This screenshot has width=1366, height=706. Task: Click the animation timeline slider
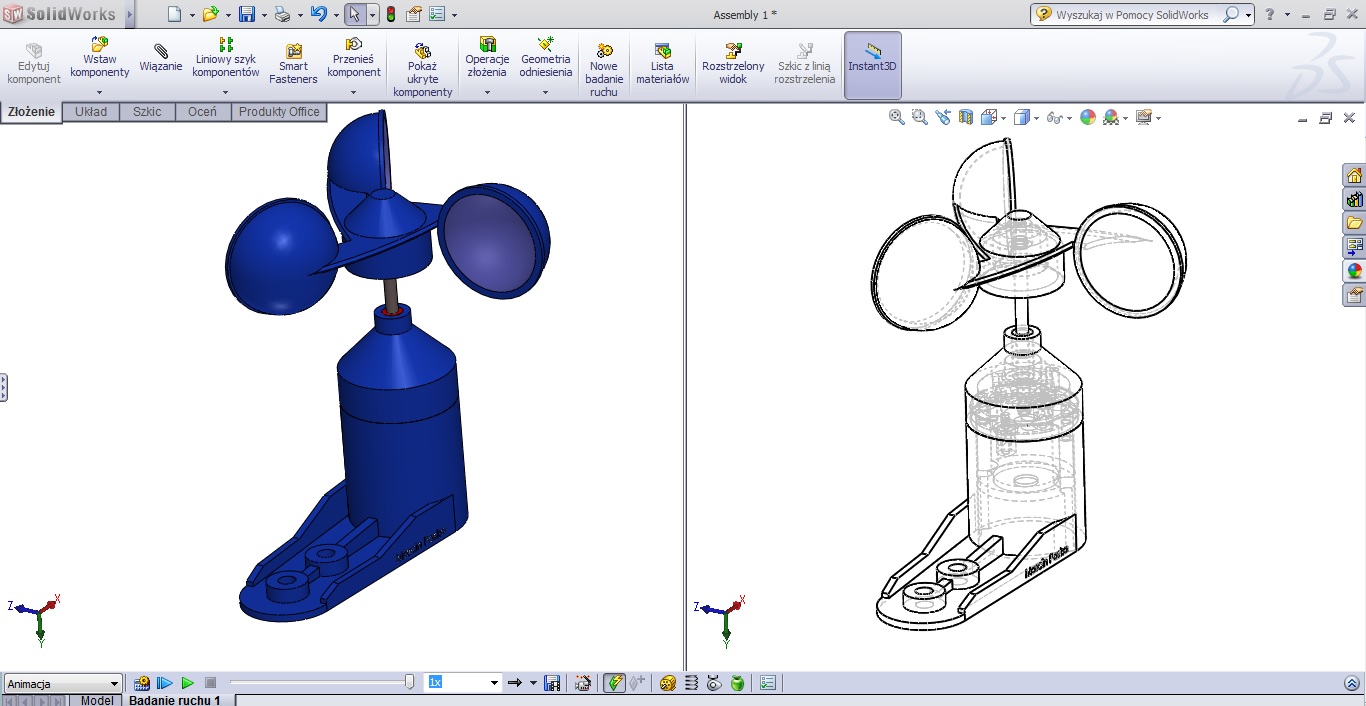410,681
